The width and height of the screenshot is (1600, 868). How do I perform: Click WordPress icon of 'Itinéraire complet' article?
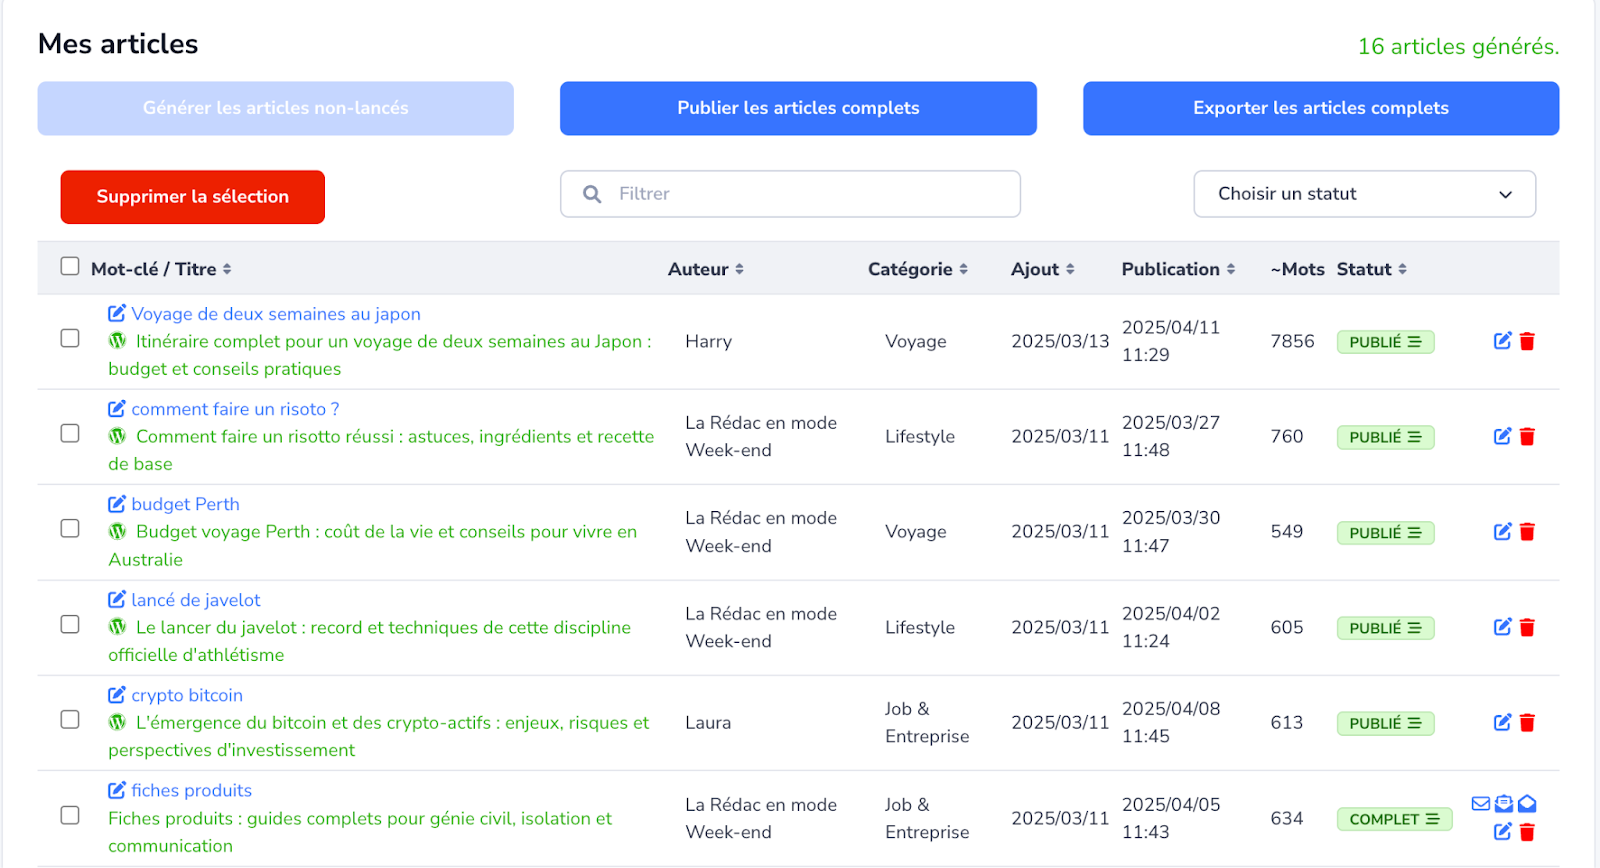click(x=117, y=341)
